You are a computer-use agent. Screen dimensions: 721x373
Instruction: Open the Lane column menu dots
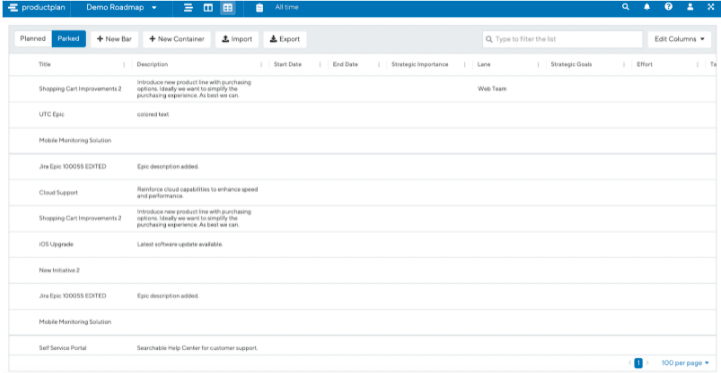(x=538, y=65)
